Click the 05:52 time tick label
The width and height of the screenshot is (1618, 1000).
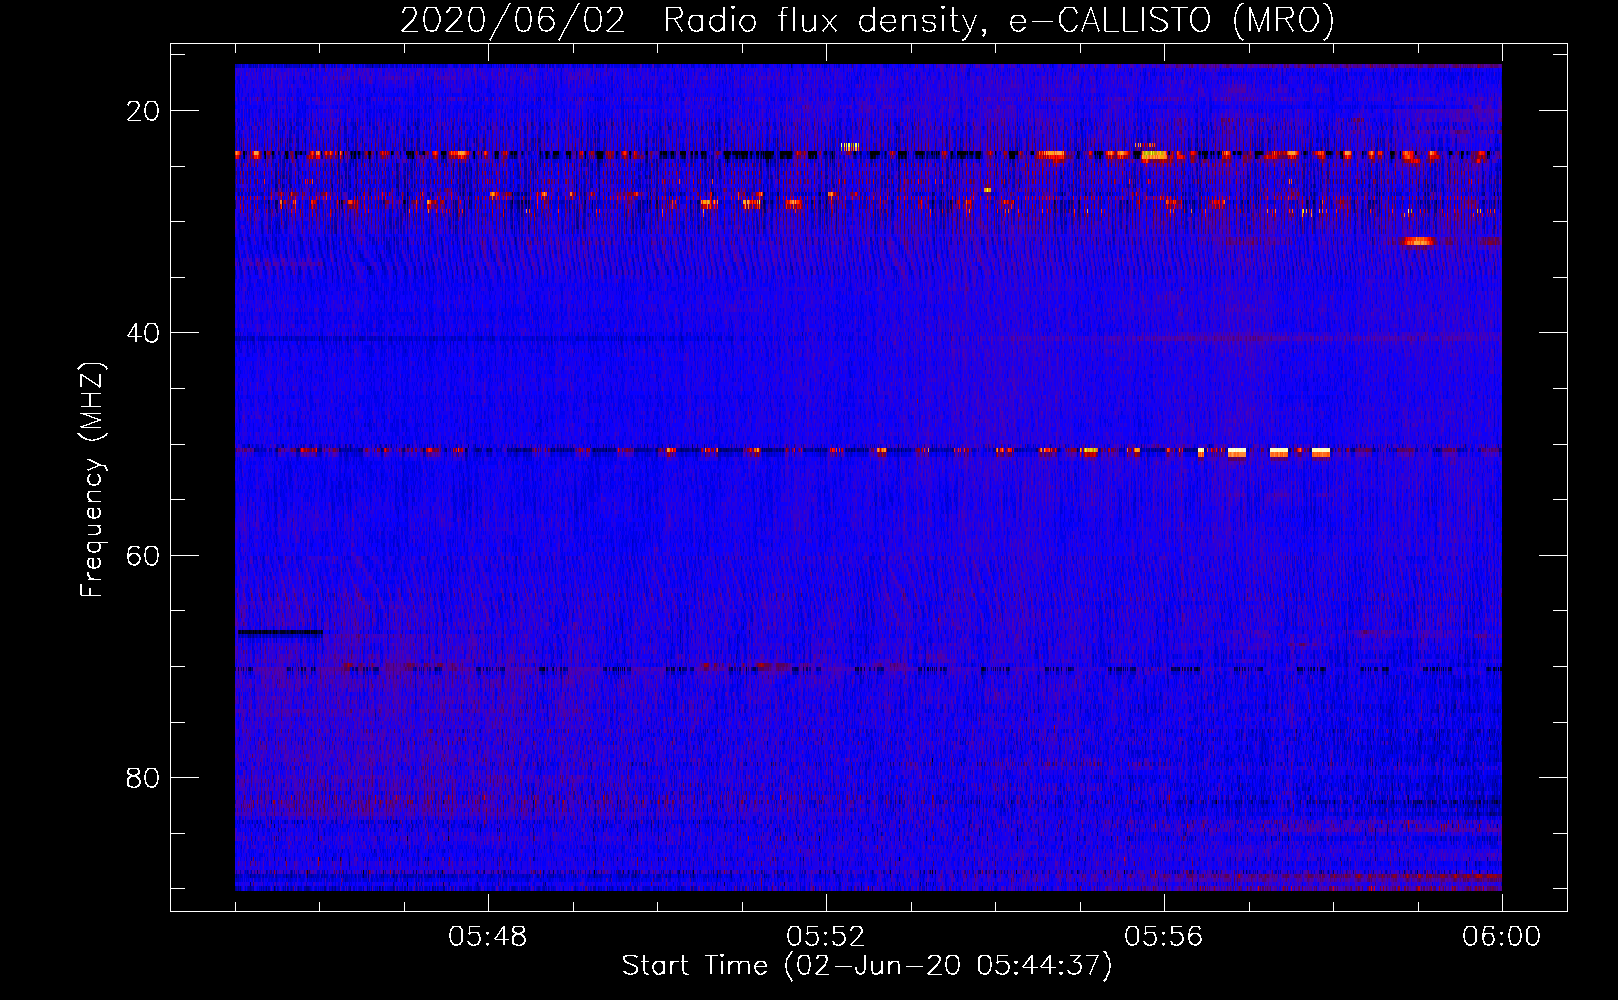pyautogui.click(x=826, y=937)
